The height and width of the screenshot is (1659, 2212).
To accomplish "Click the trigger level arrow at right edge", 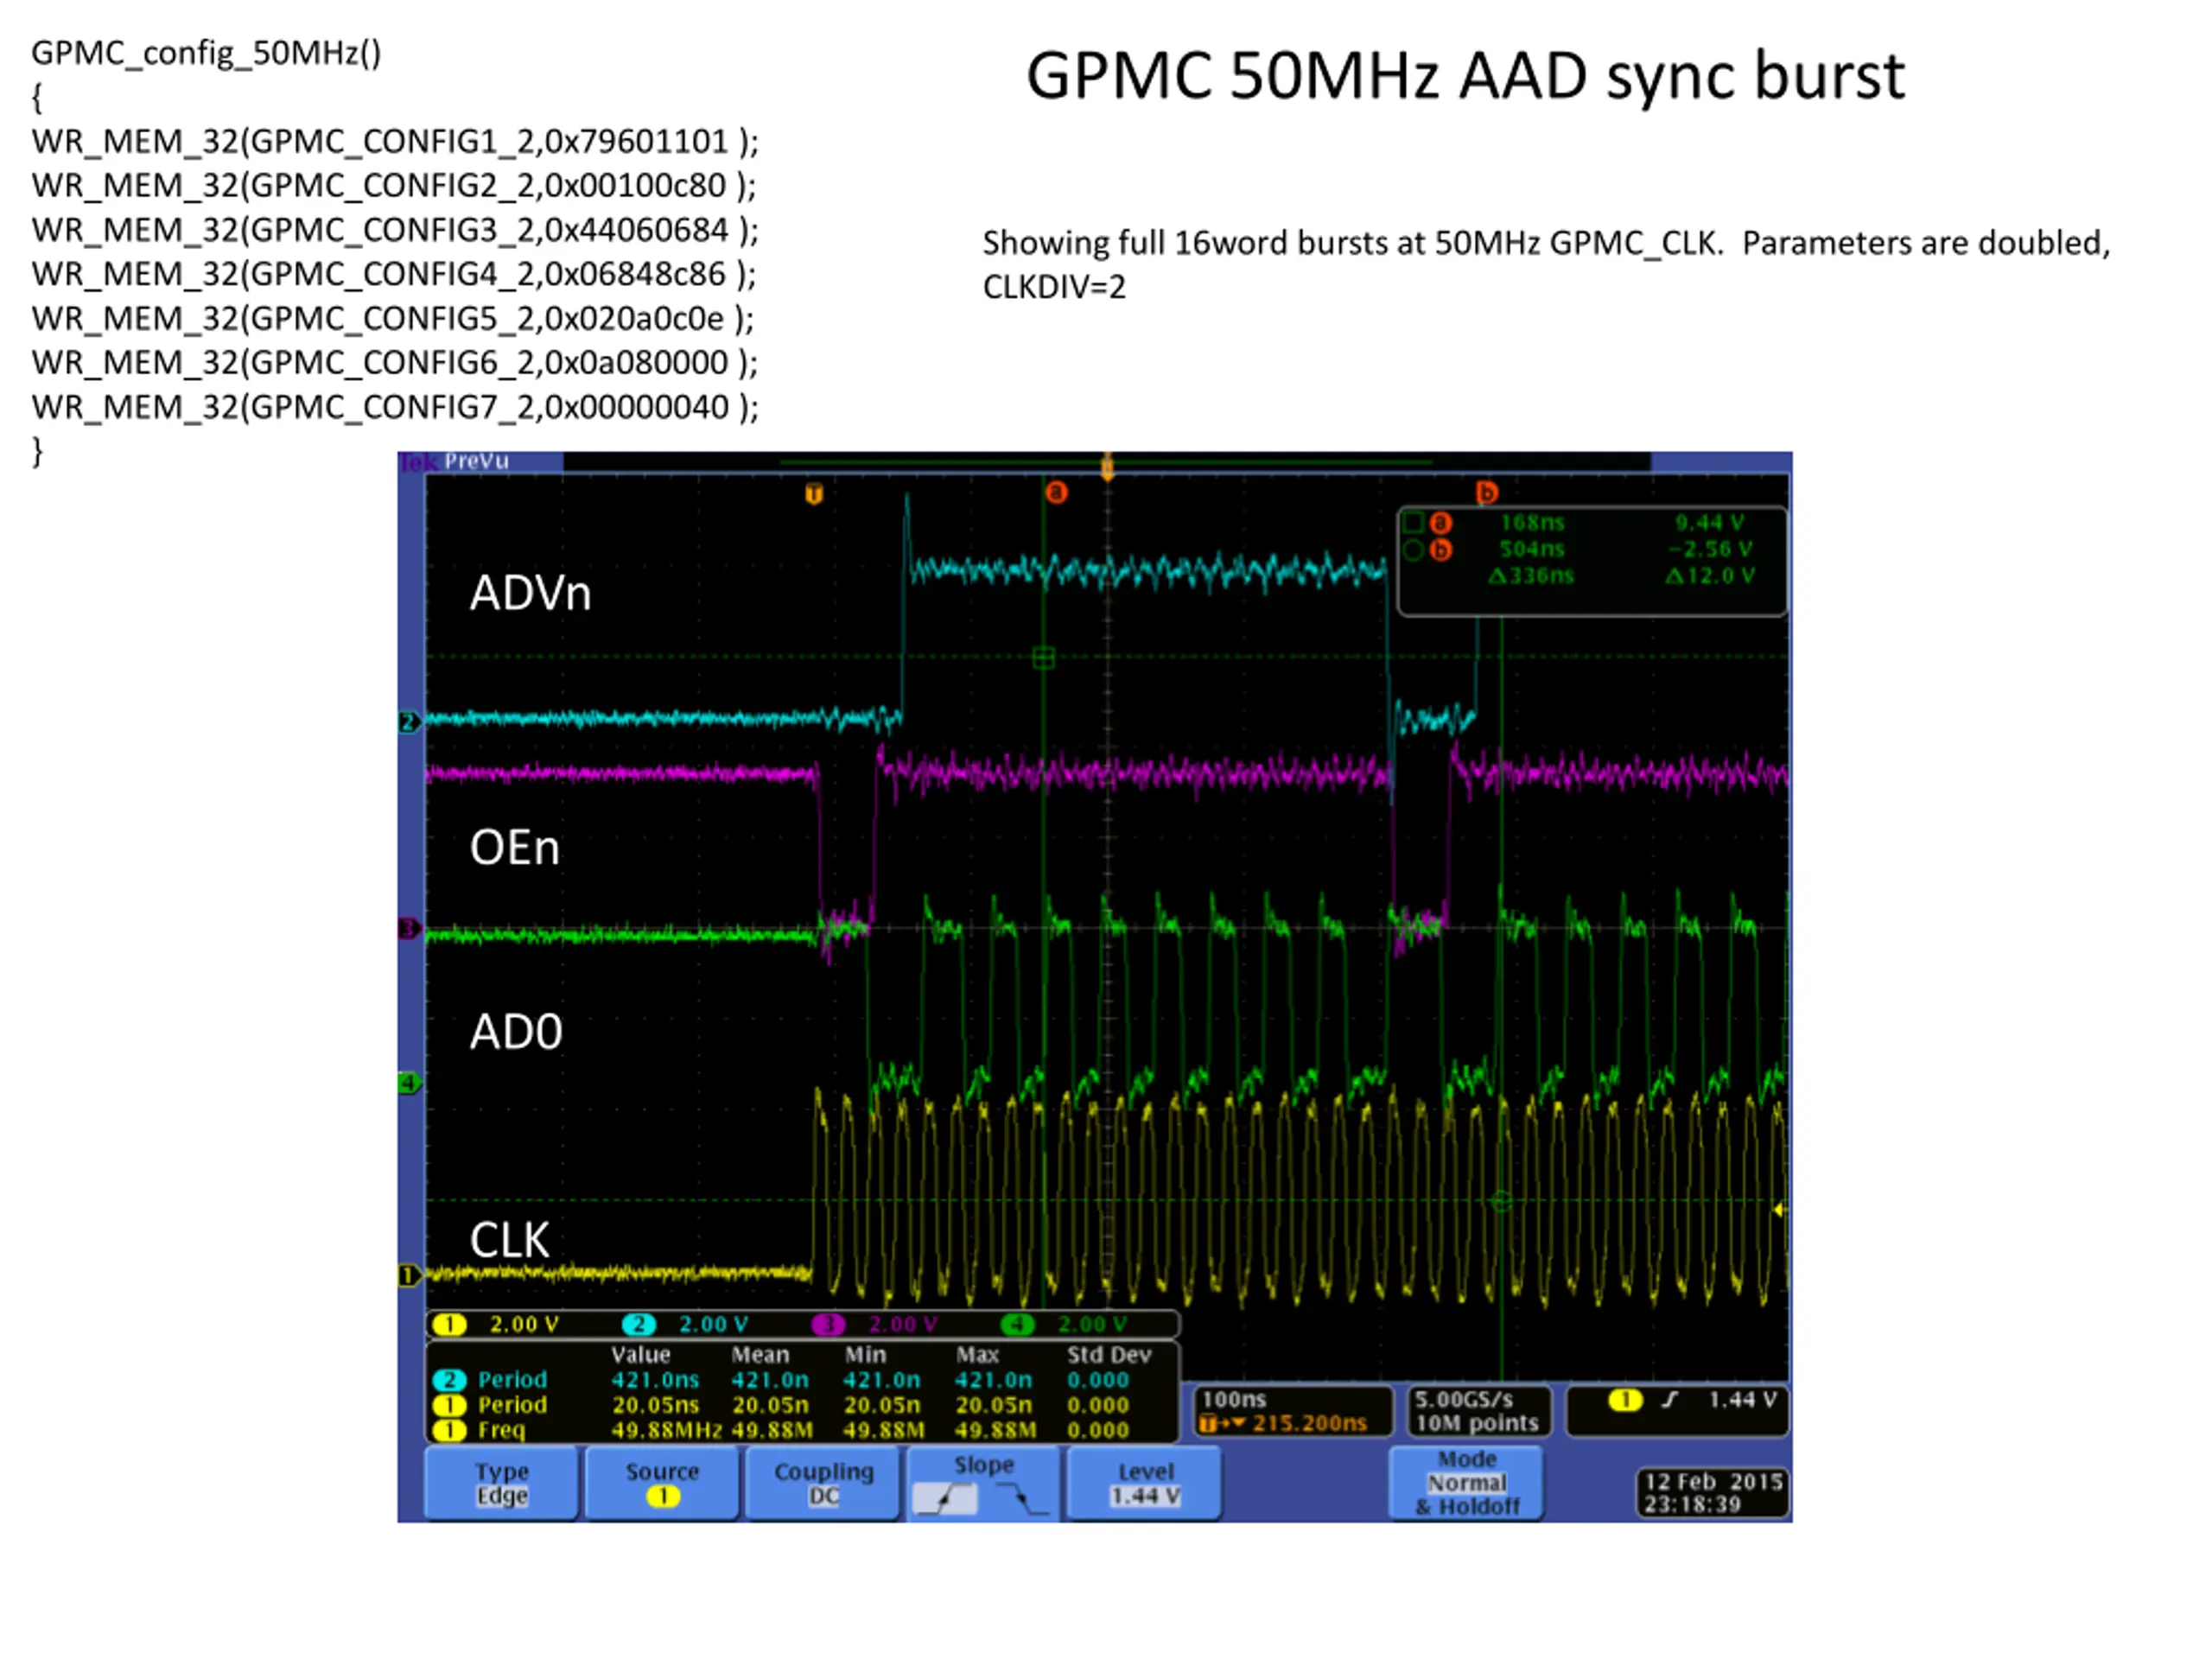I will click(x=1779, y=1210).
